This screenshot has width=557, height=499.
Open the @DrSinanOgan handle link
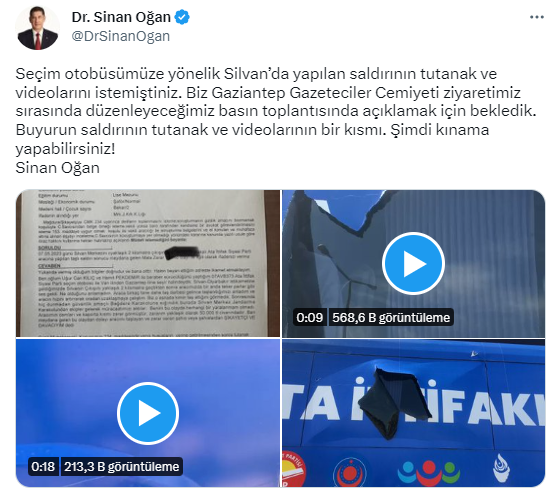tap(121, 36)
